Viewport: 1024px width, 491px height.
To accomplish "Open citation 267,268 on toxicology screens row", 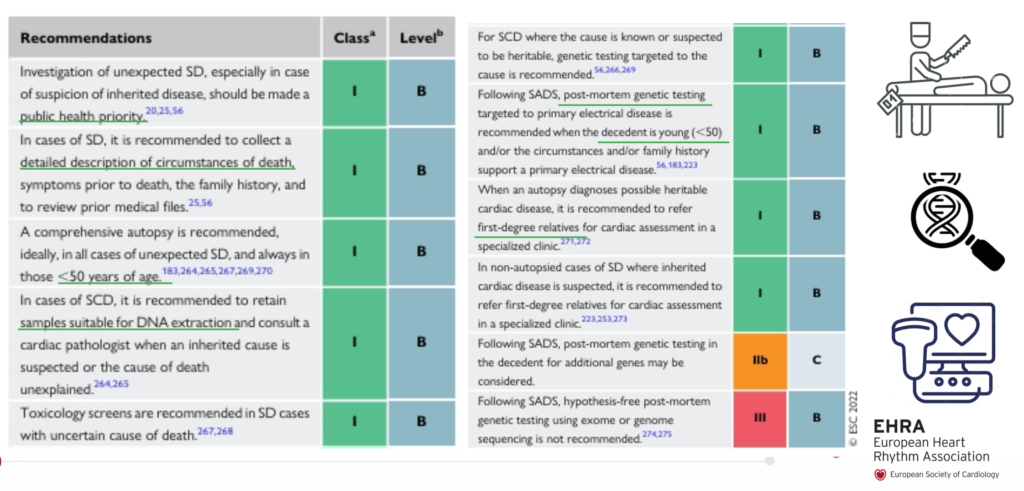I will coord(216,430).
